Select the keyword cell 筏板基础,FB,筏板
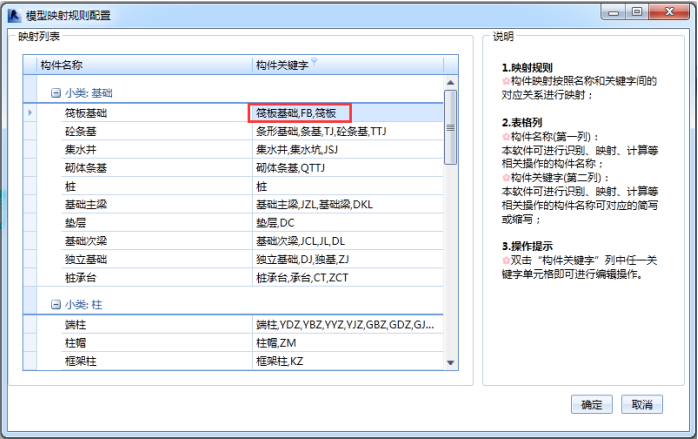The width and height of the screenshot is (698, 439). (348, 113)
